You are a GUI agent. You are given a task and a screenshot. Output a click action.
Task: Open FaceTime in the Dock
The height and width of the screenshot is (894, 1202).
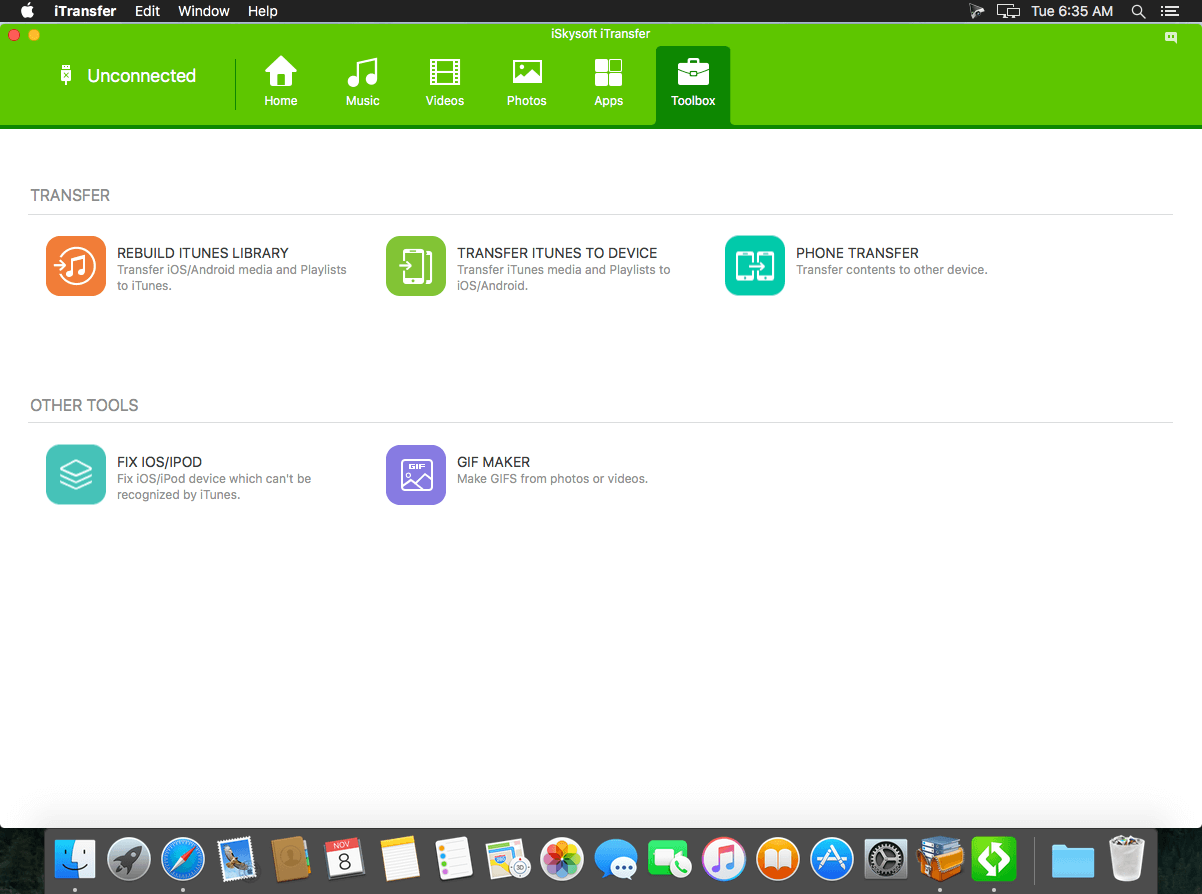[670, 859]
